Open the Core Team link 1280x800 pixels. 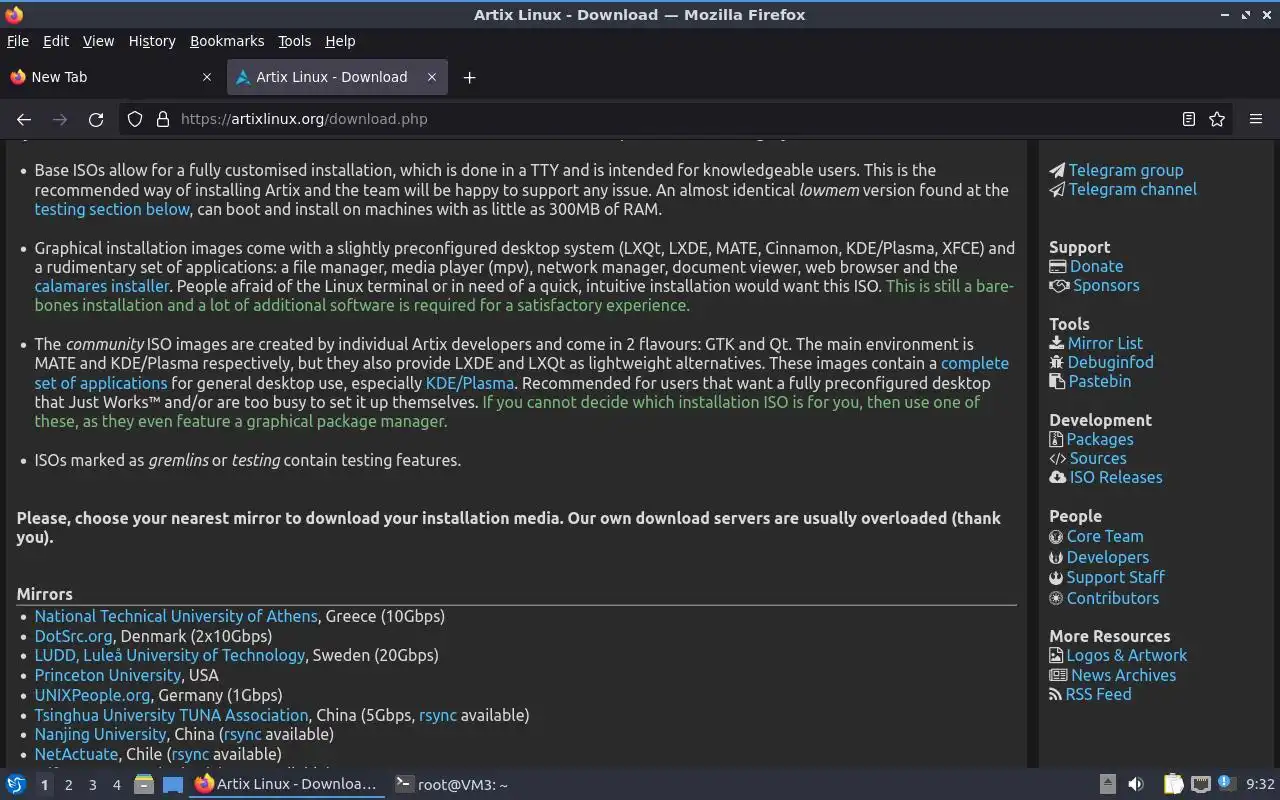coord(1104,536)
